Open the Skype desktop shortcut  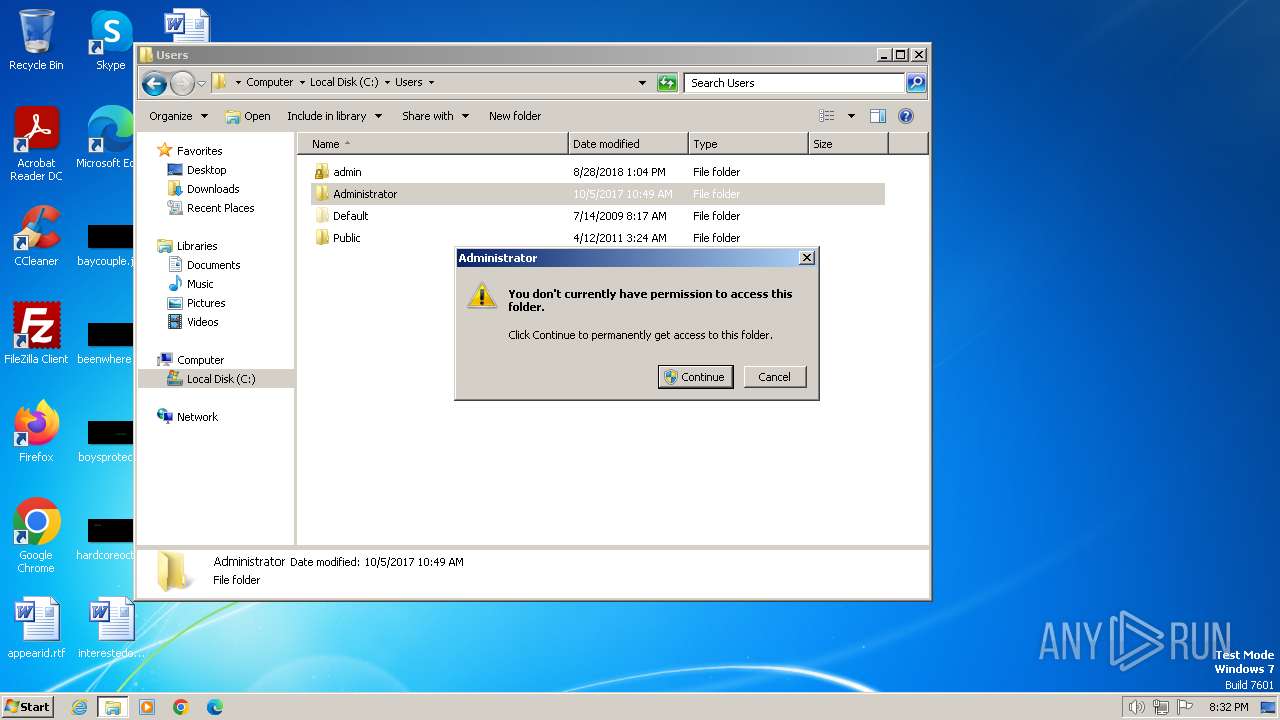click(111, 40)
